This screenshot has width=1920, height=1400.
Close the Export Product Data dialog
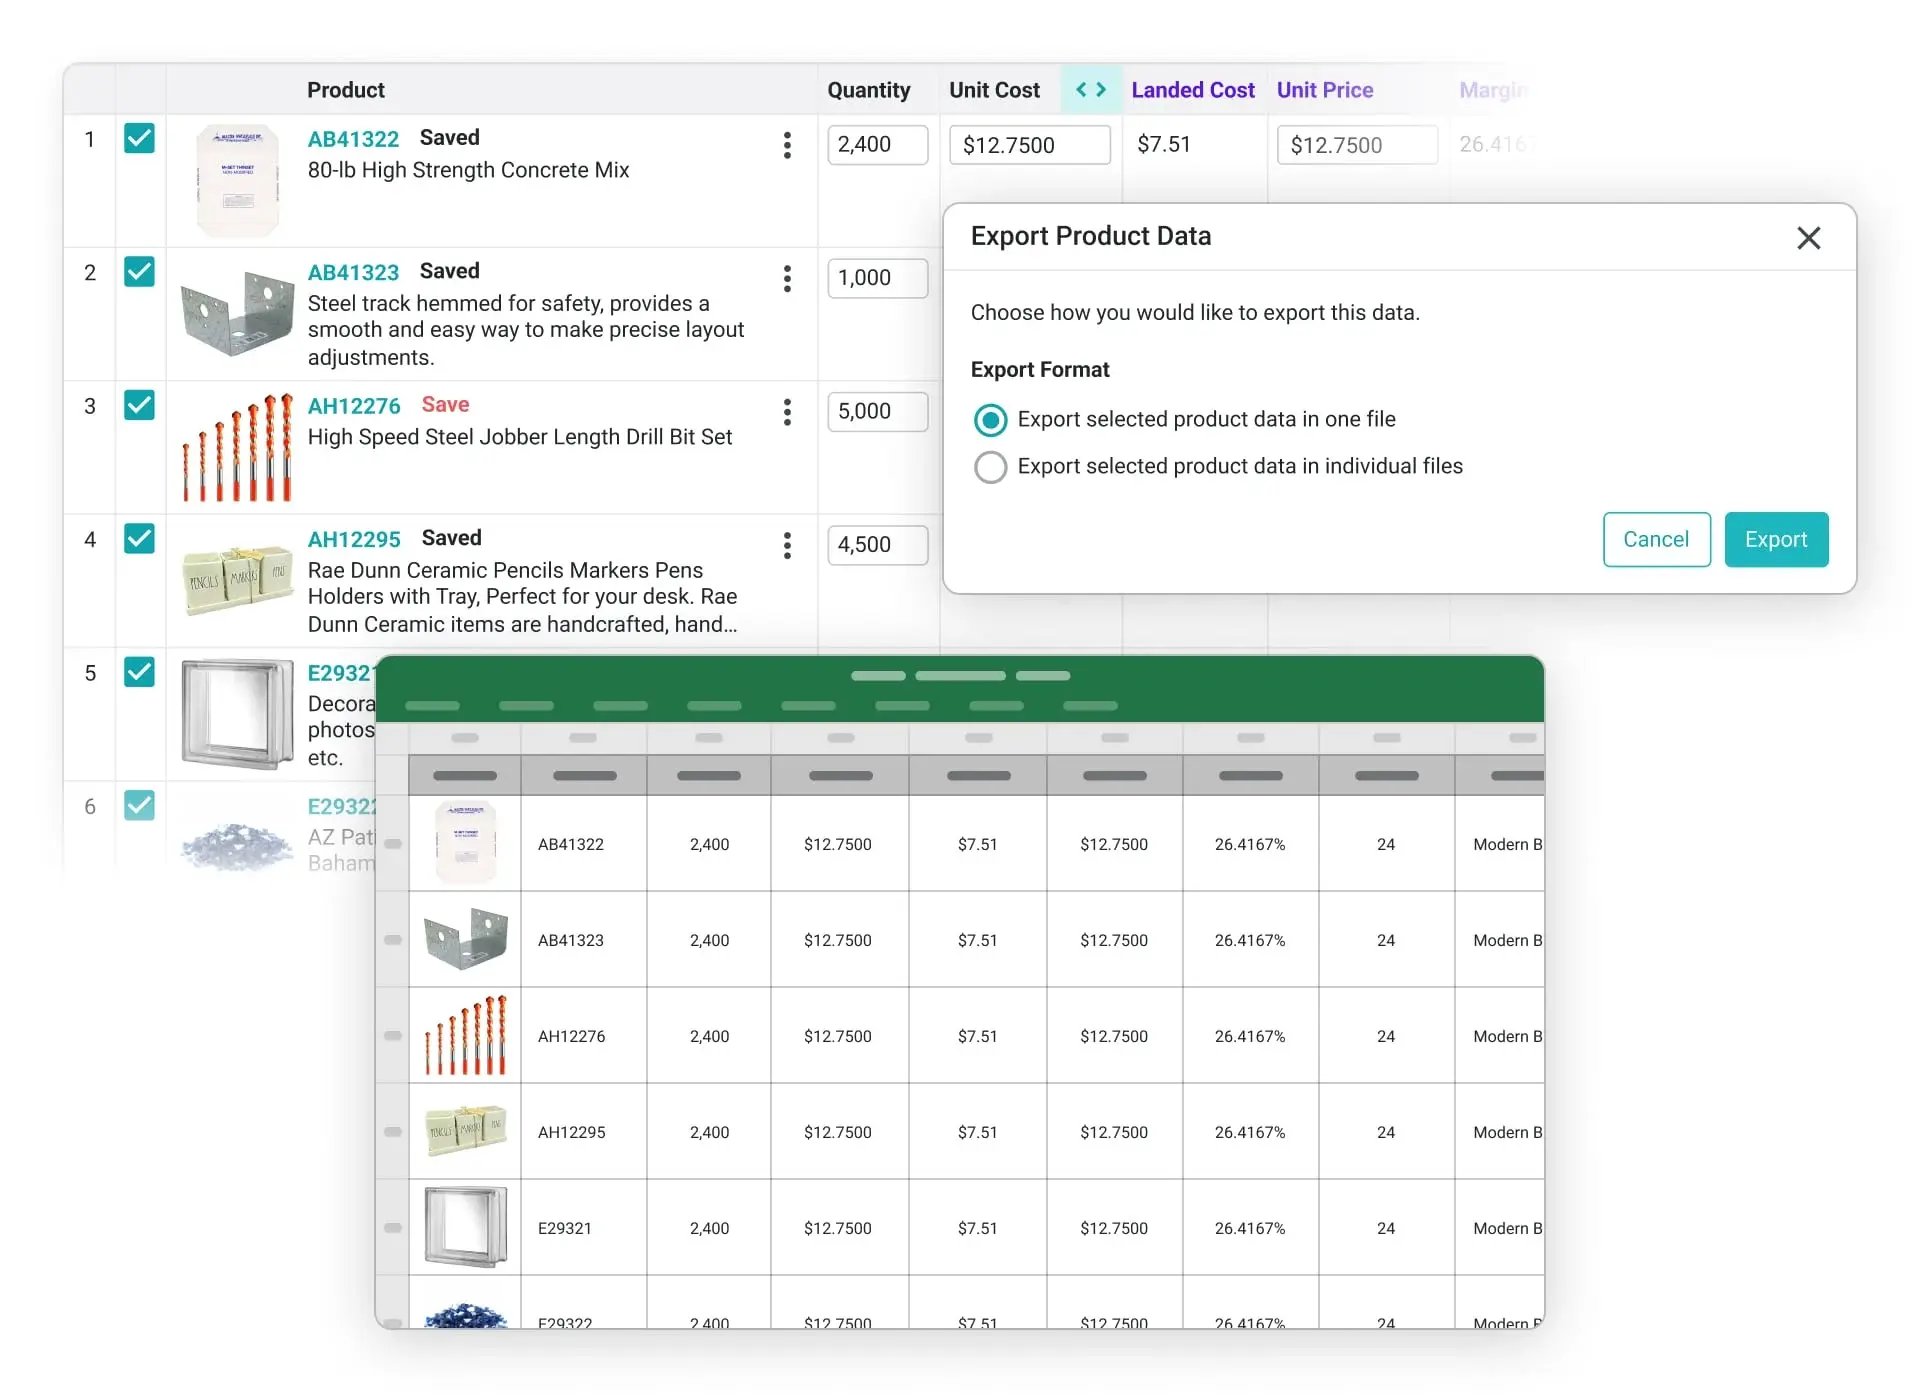1808,238
